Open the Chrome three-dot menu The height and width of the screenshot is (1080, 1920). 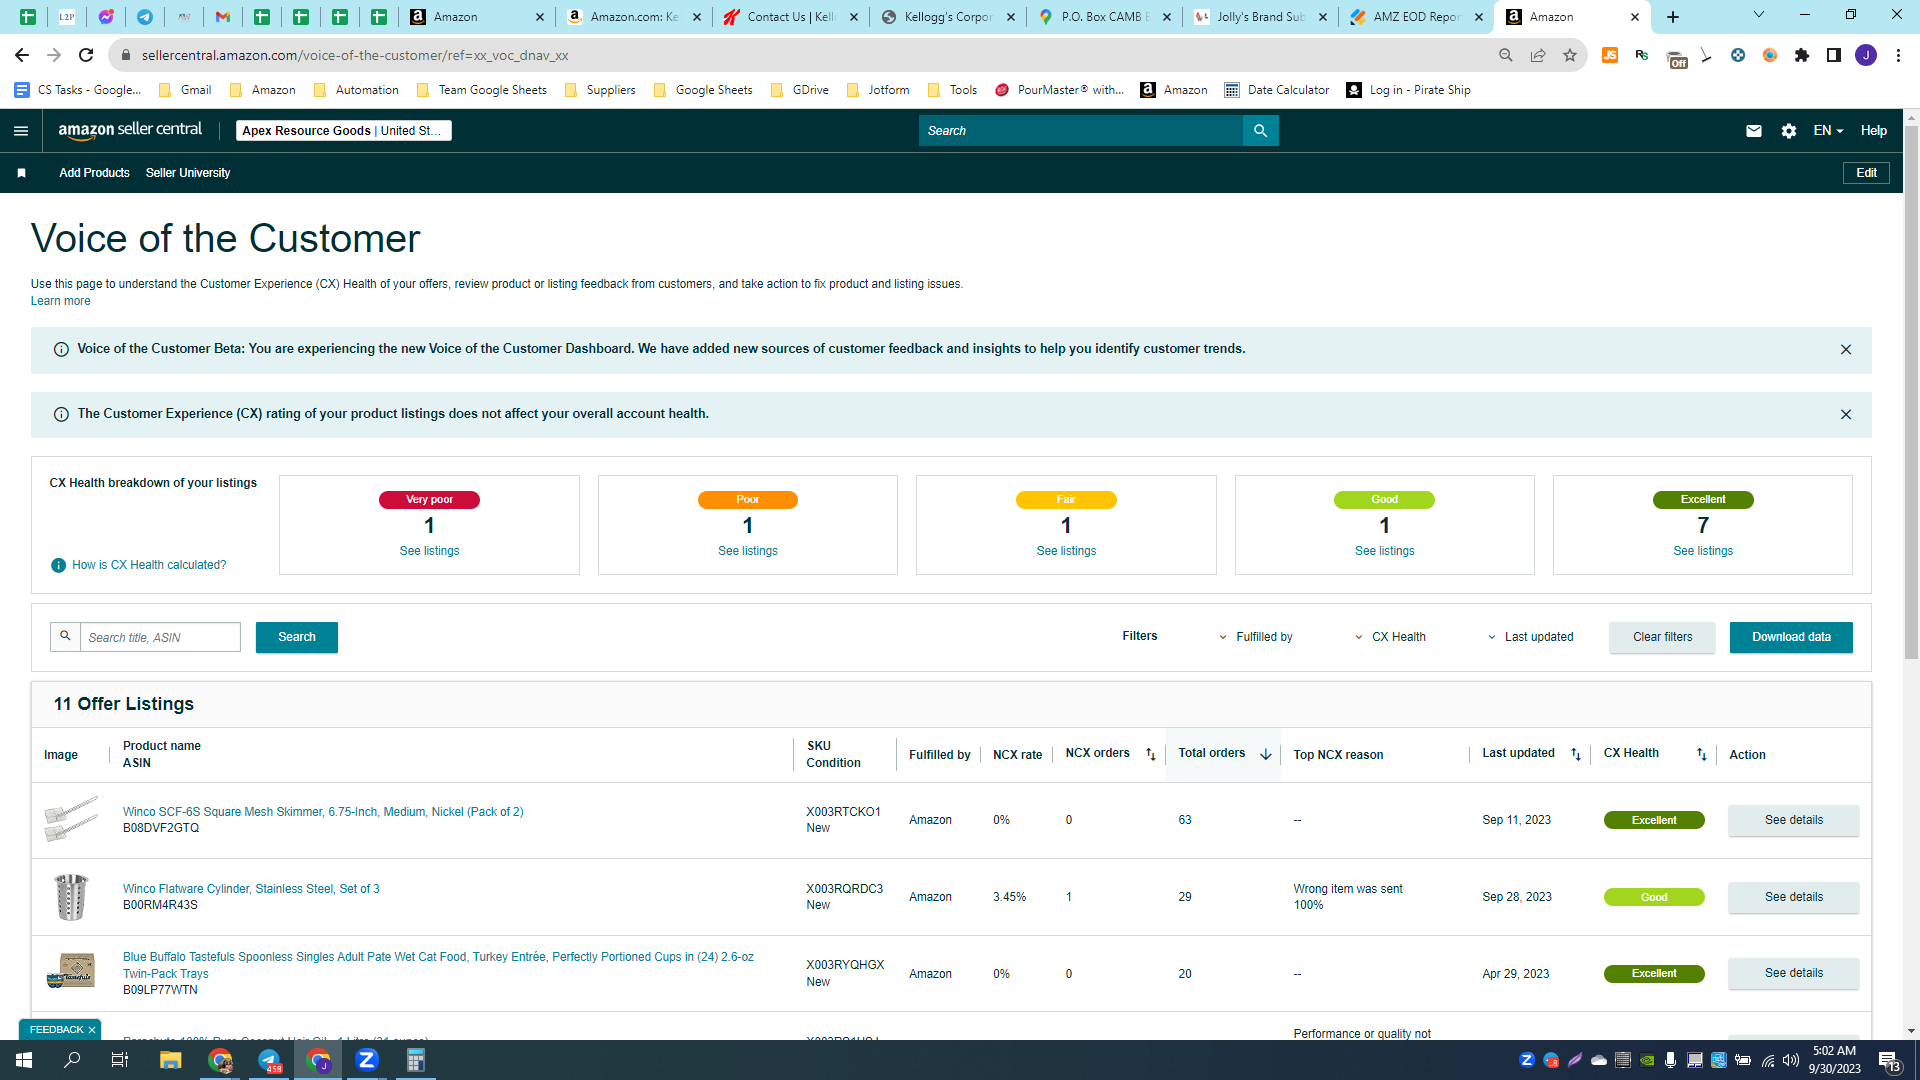[x=1898, y=56]
